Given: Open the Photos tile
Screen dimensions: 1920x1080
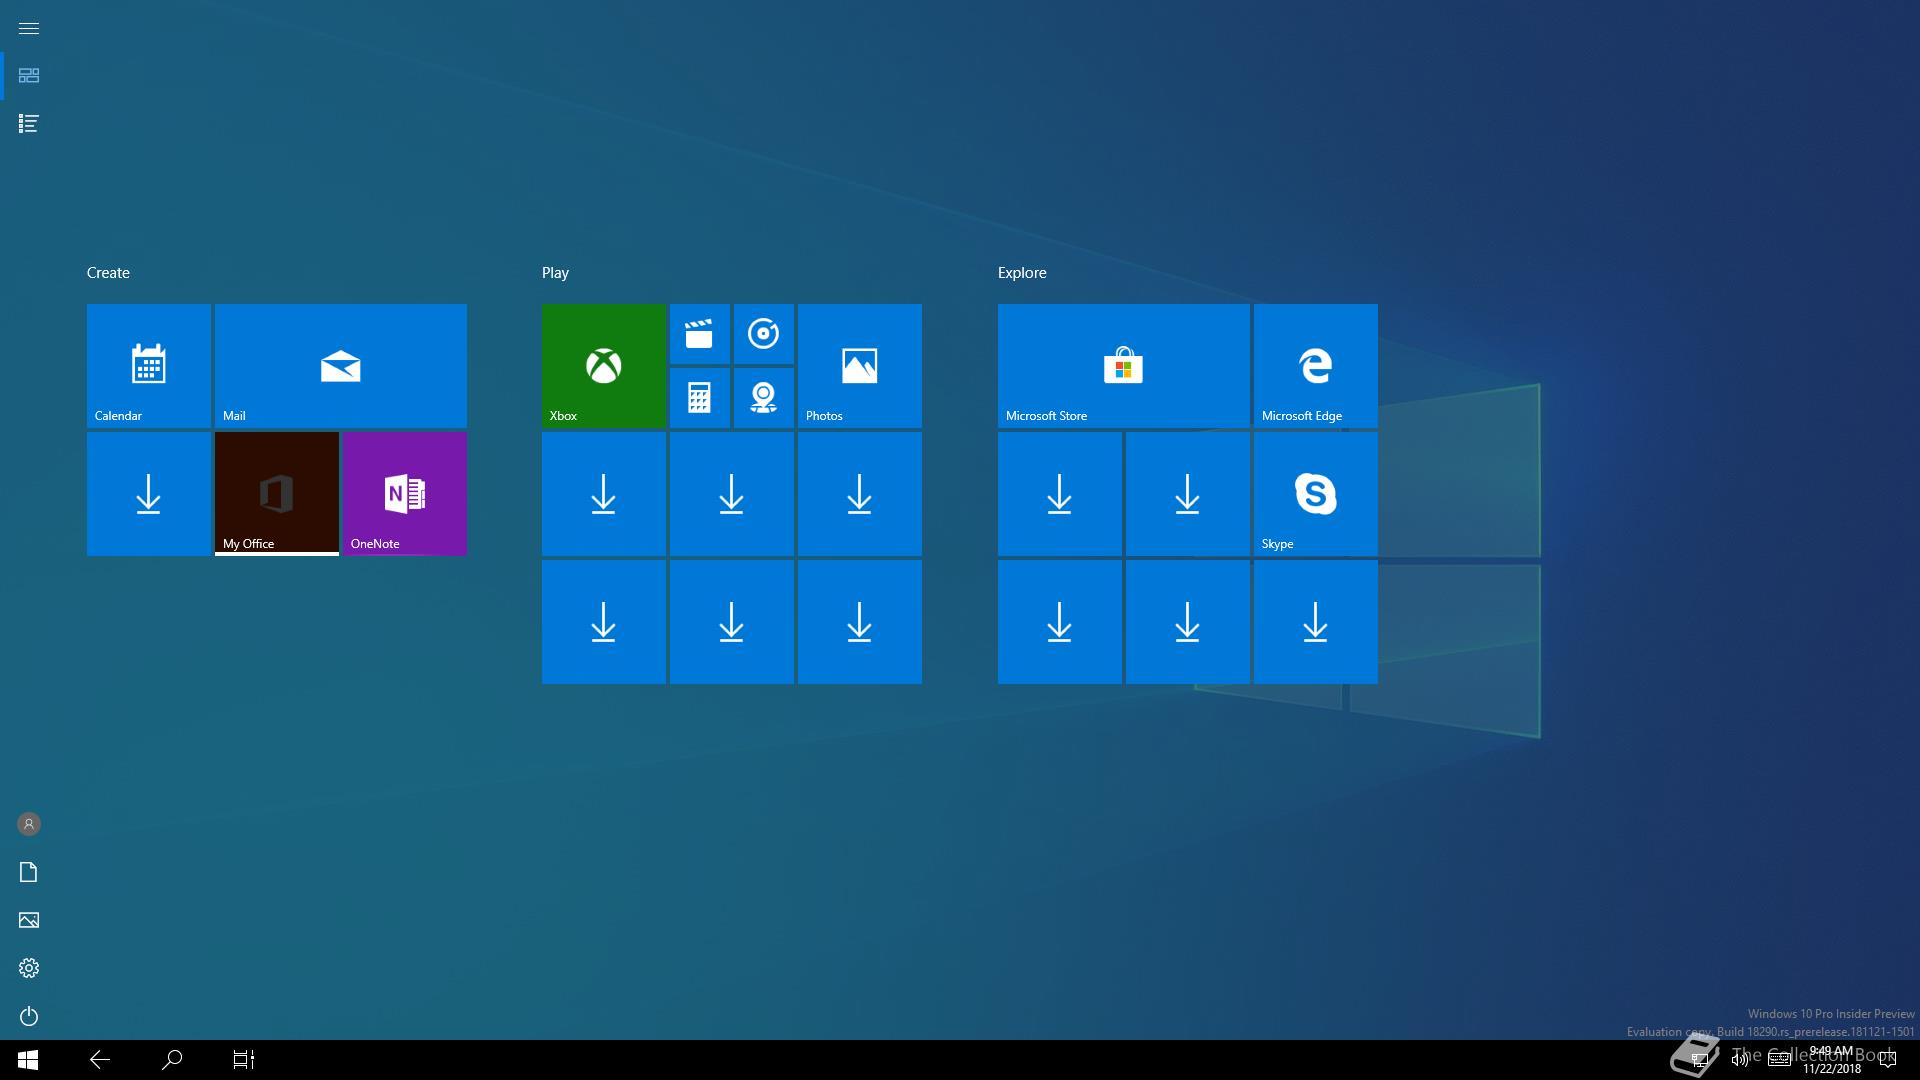Looking at the screenshot, I should pyautogui.click(x=859, y=366).
